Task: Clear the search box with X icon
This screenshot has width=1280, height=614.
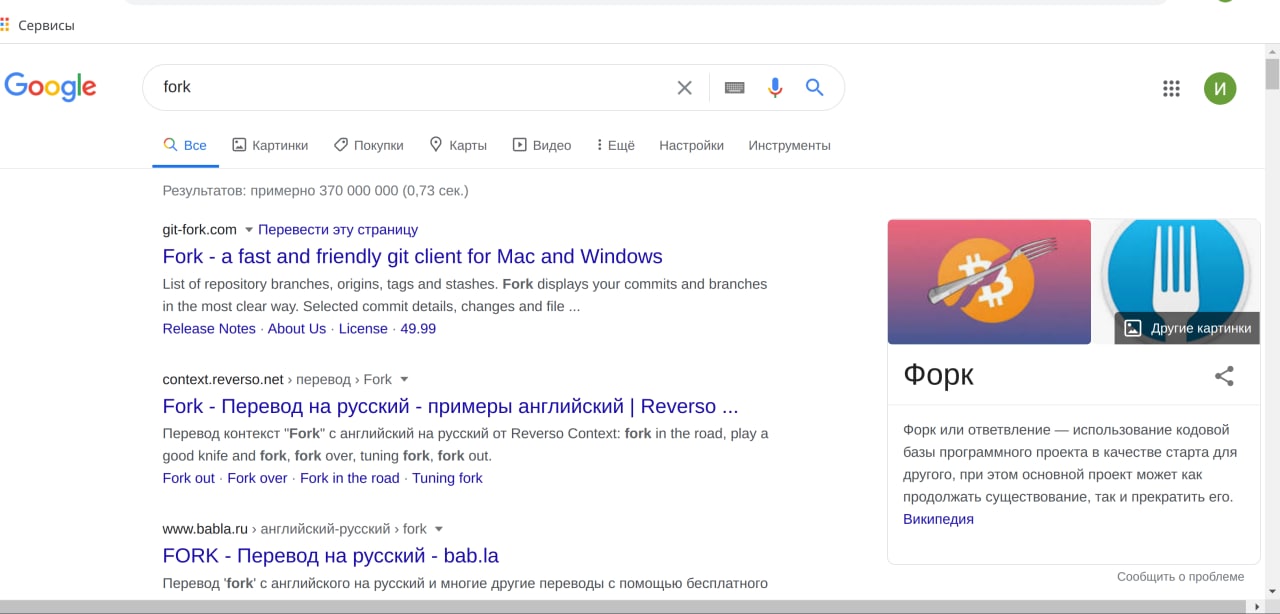Action: (684, 88)
